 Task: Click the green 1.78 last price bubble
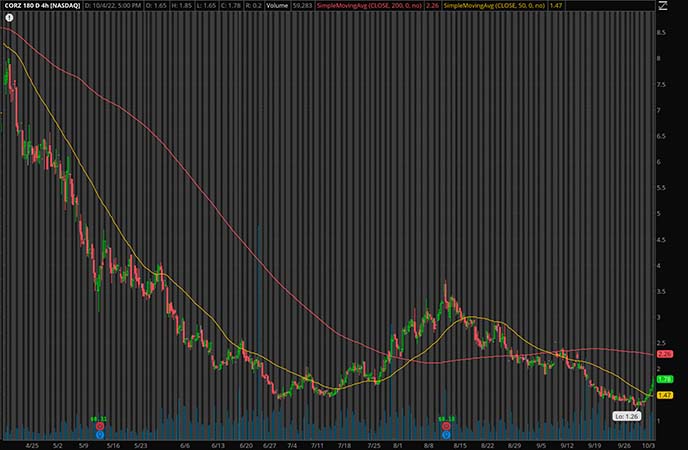(x=664, y=380)
